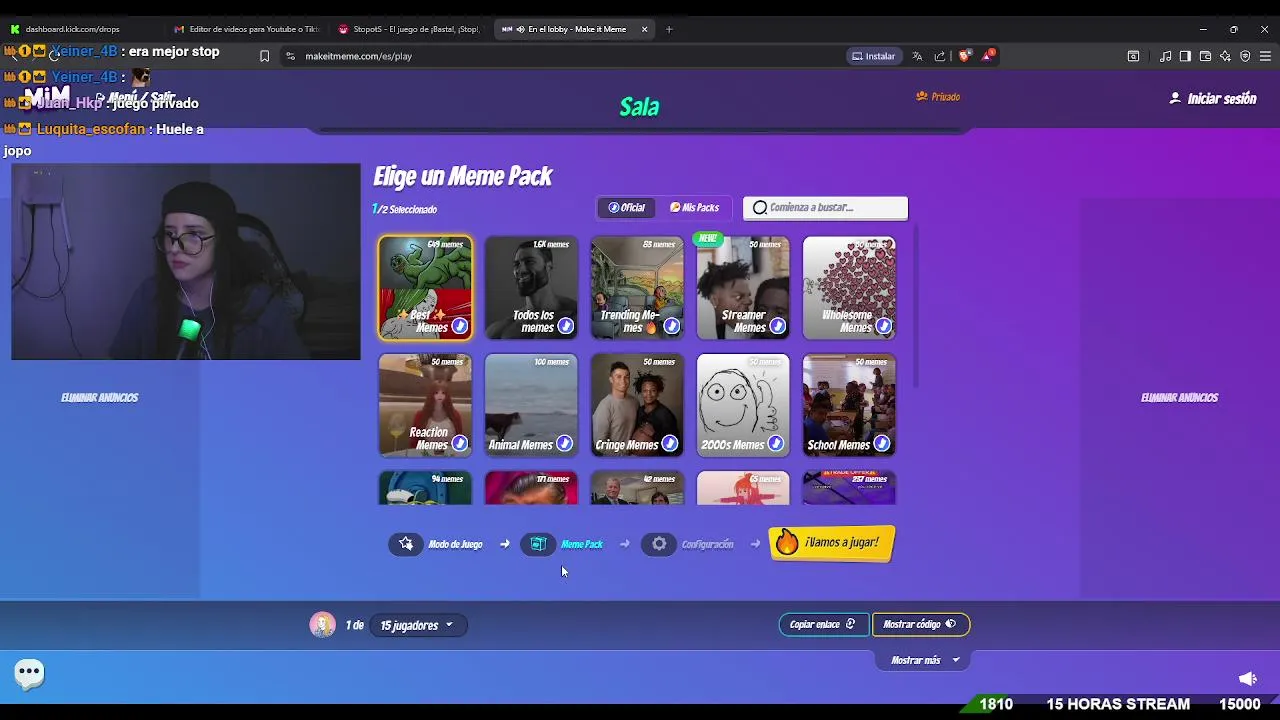Image resolution: width=1280 pixels, height=720 pixels.
Task: Open the Brave Wallet icon
Action: pos(1205,56)
